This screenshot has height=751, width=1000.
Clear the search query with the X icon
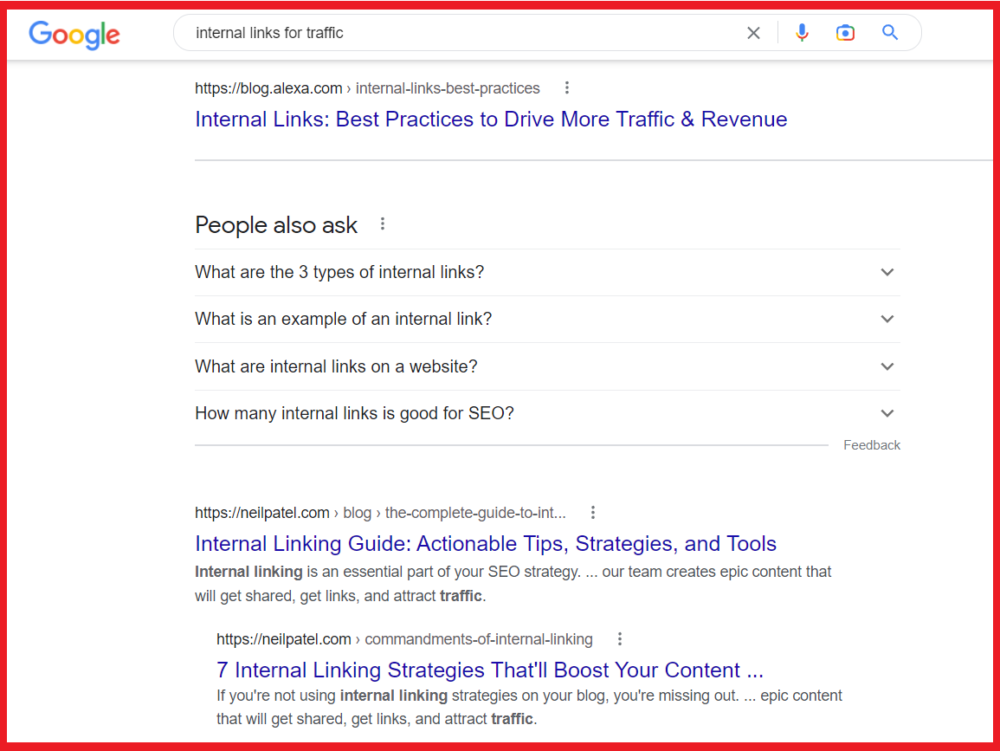tap(753, 32)
